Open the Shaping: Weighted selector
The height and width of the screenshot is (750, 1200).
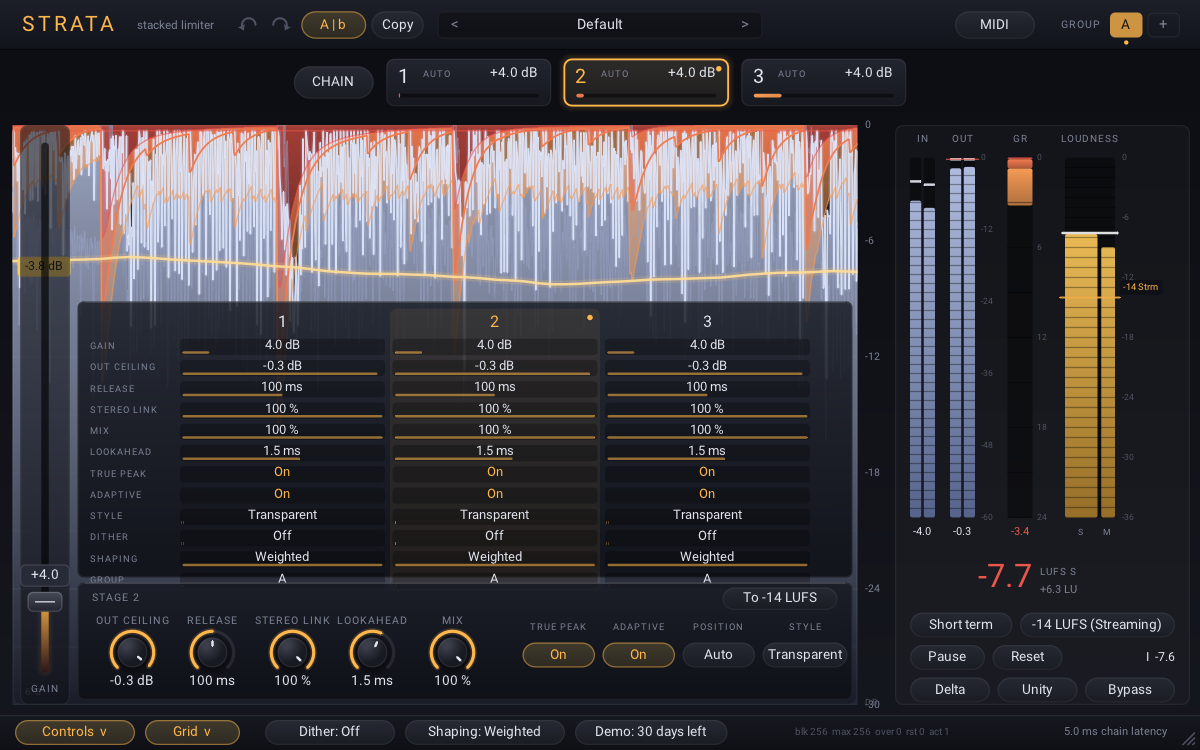coord(484,732)
